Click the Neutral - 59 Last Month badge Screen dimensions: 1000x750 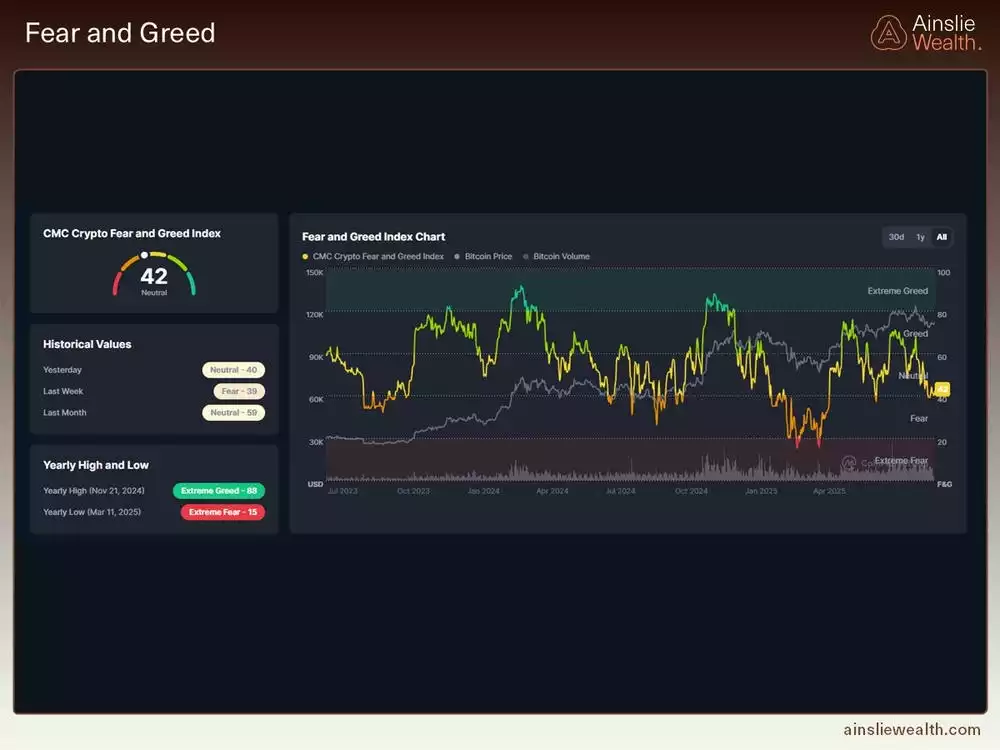point(234,412)
